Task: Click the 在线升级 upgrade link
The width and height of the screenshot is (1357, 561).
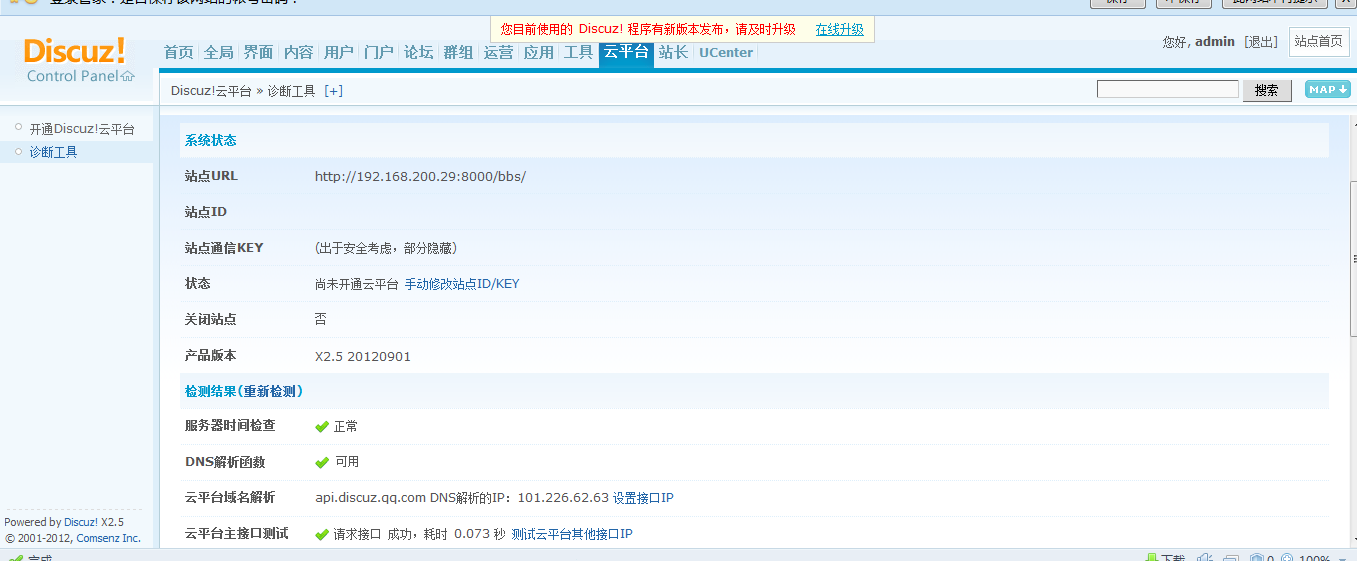Action: (x=840, y=30)
